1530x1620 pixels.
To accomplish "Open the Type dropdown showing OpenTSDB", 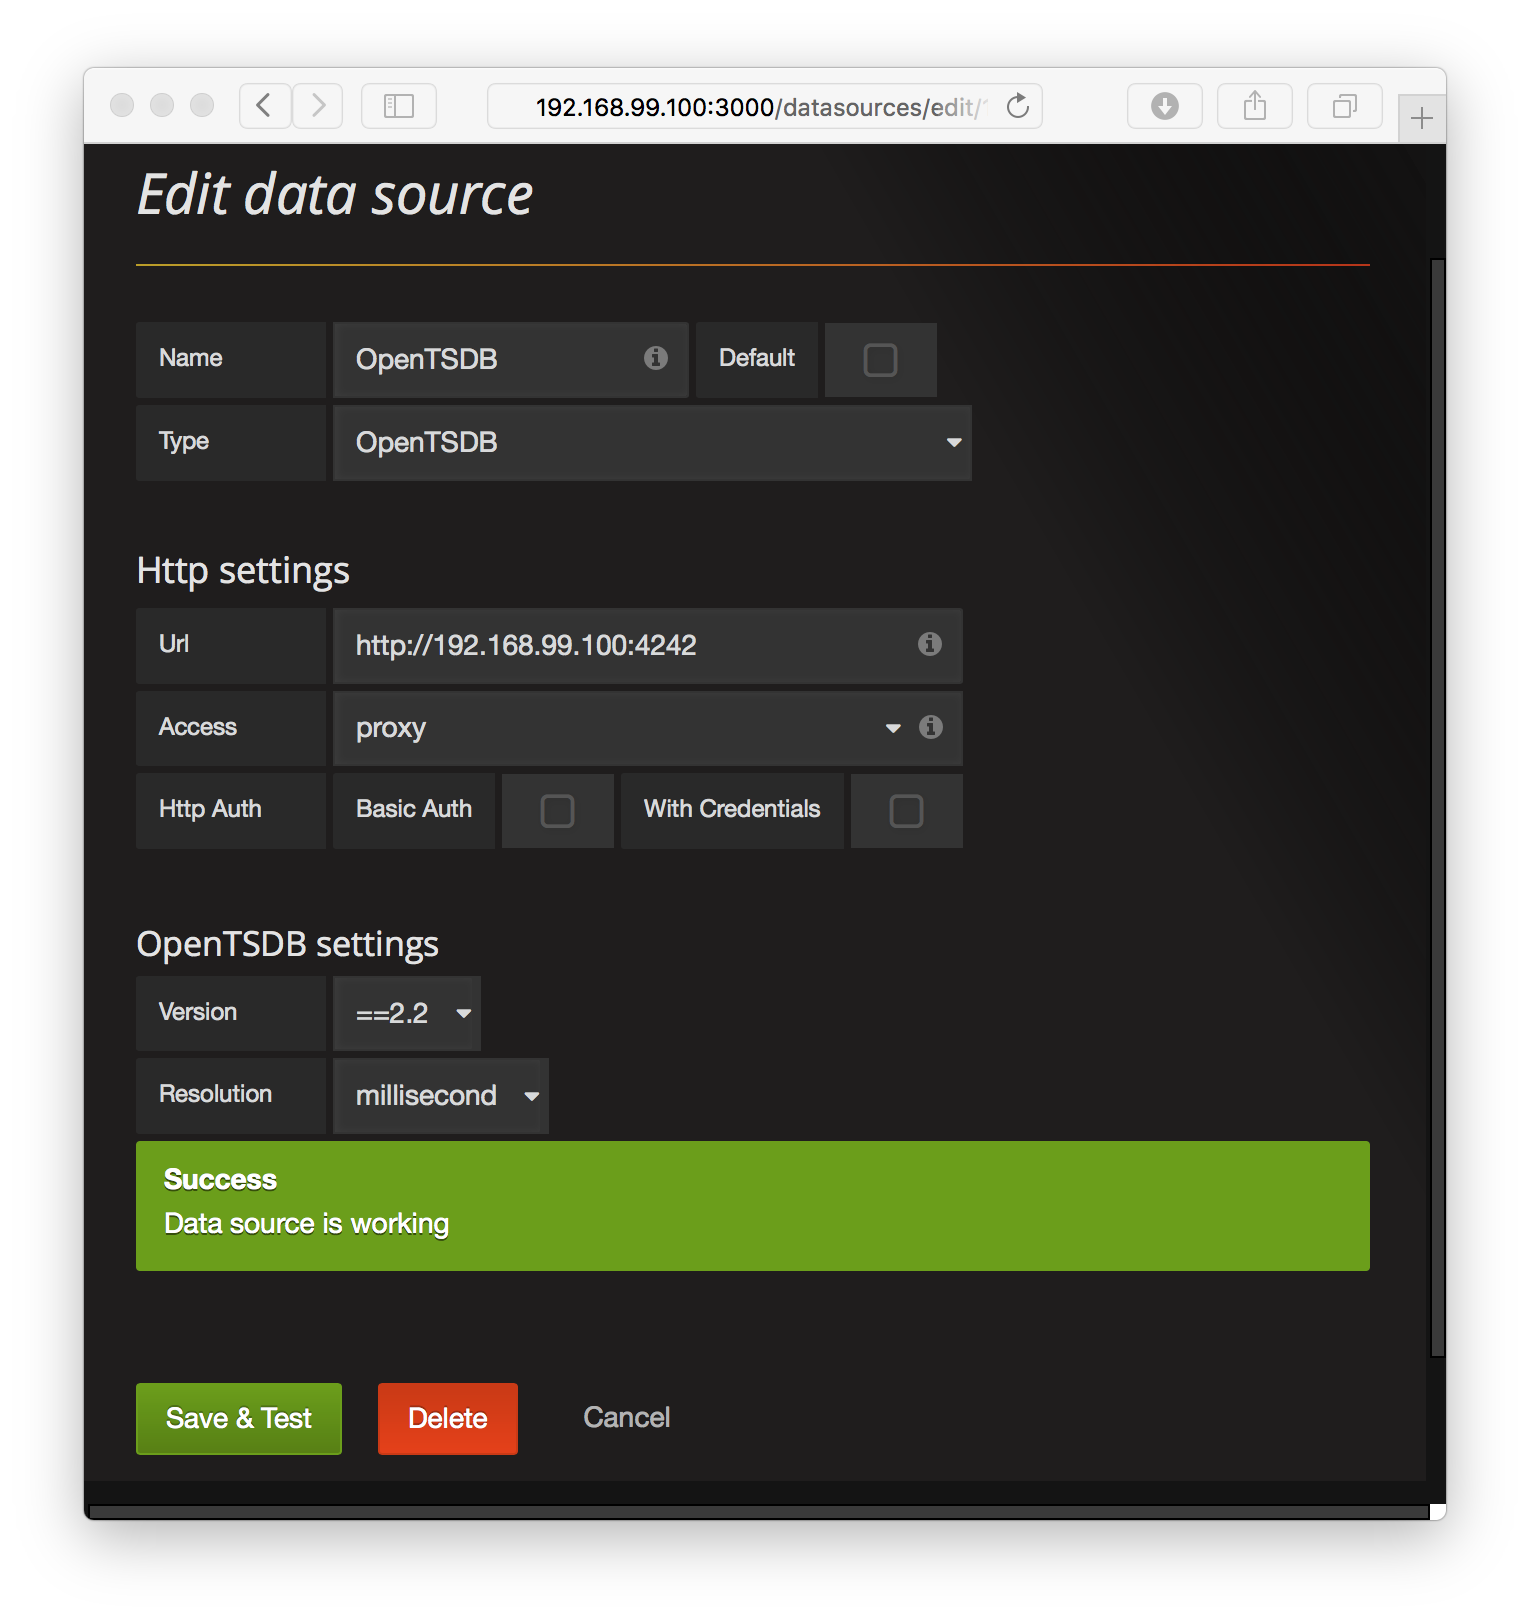I will click(652, 443).
